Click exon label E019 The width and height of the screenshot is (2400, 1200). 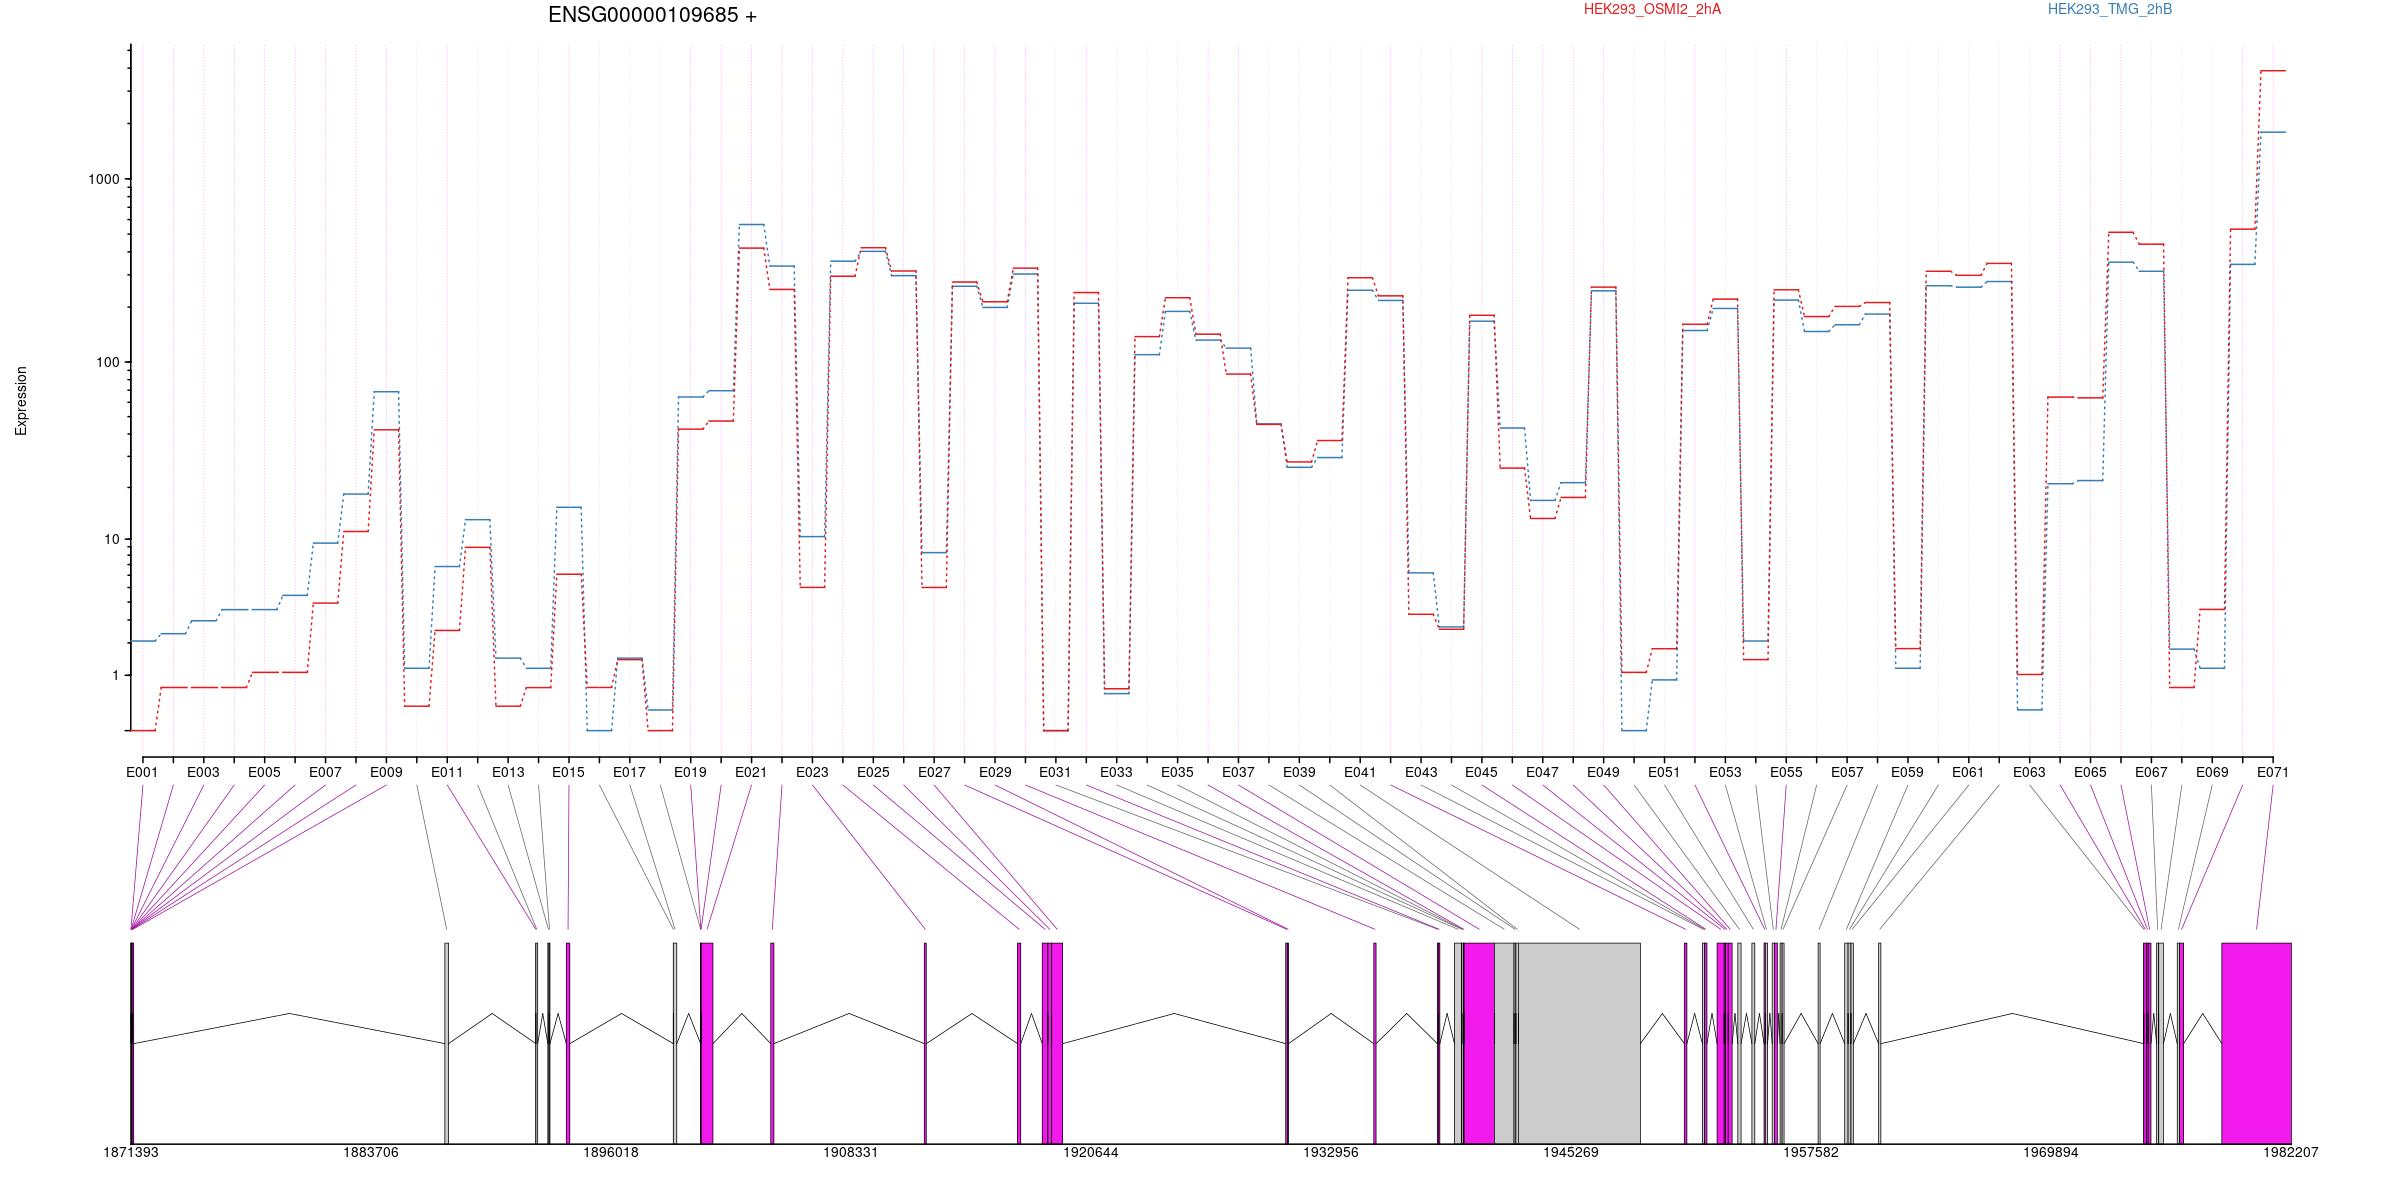tap(690, 772)
